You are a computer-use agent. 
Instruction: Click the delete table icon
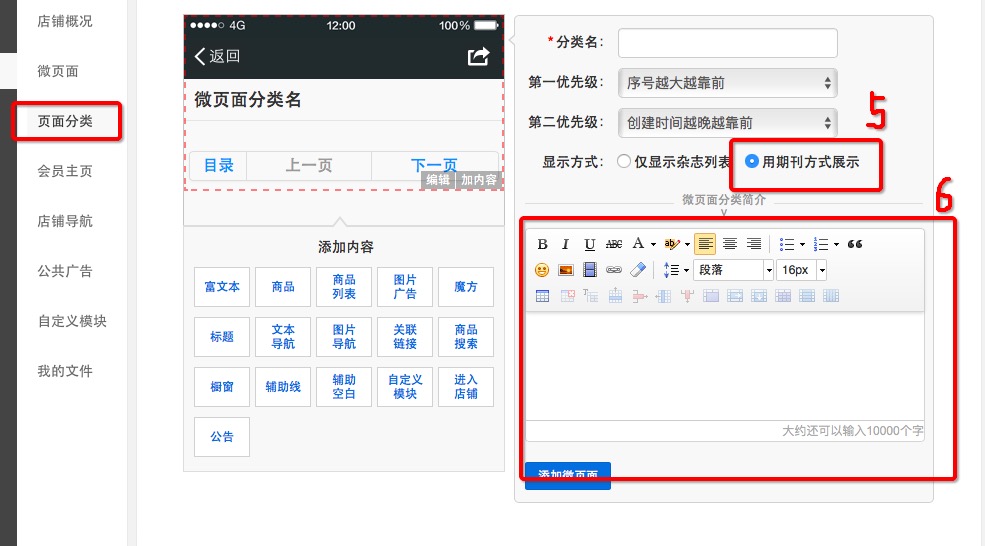click(x=567, y=296)
